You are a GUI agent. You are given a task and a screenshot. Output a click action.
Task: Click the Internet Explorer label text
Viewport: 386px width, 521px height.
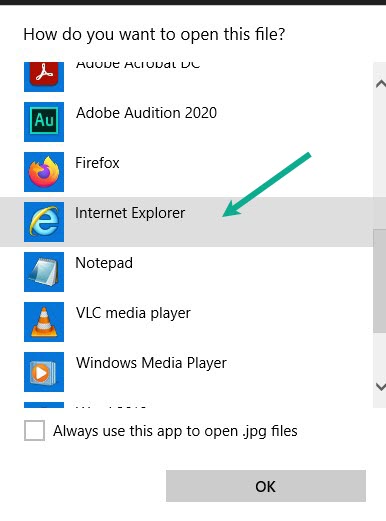(x=130, y=213)
